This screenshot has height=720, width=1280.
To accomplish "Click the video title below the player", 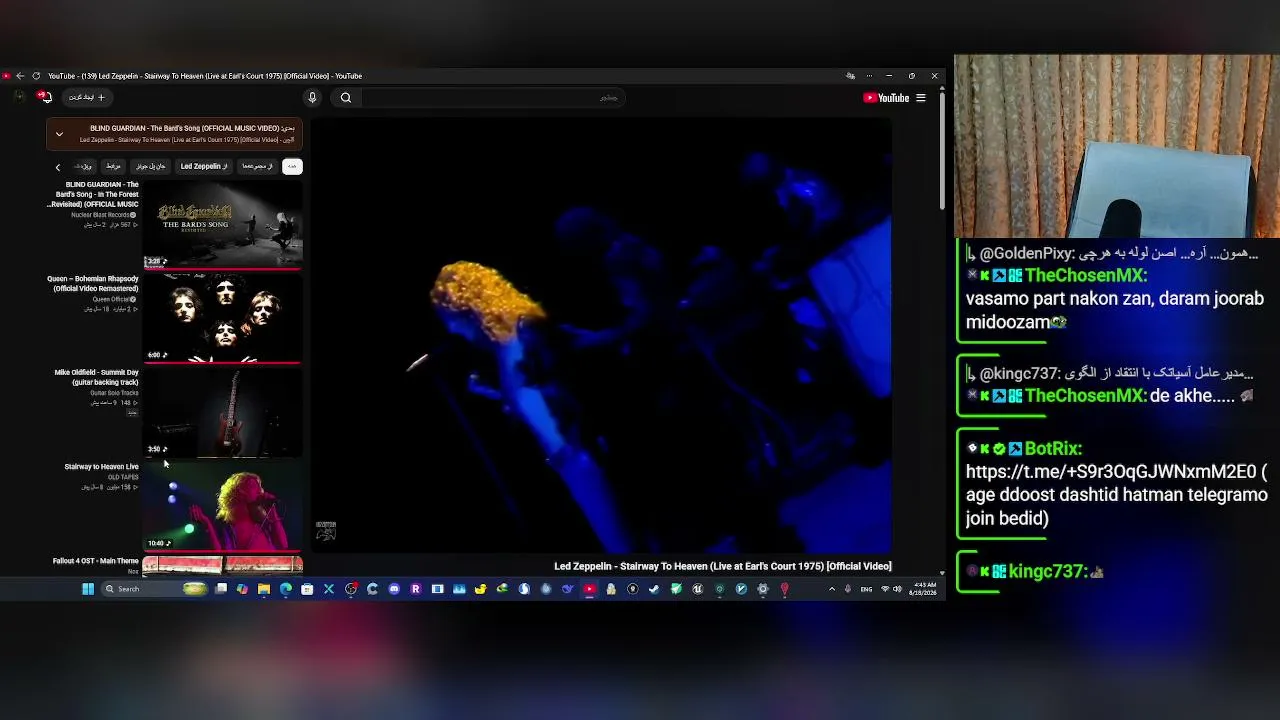I will (x=722, y=566).
